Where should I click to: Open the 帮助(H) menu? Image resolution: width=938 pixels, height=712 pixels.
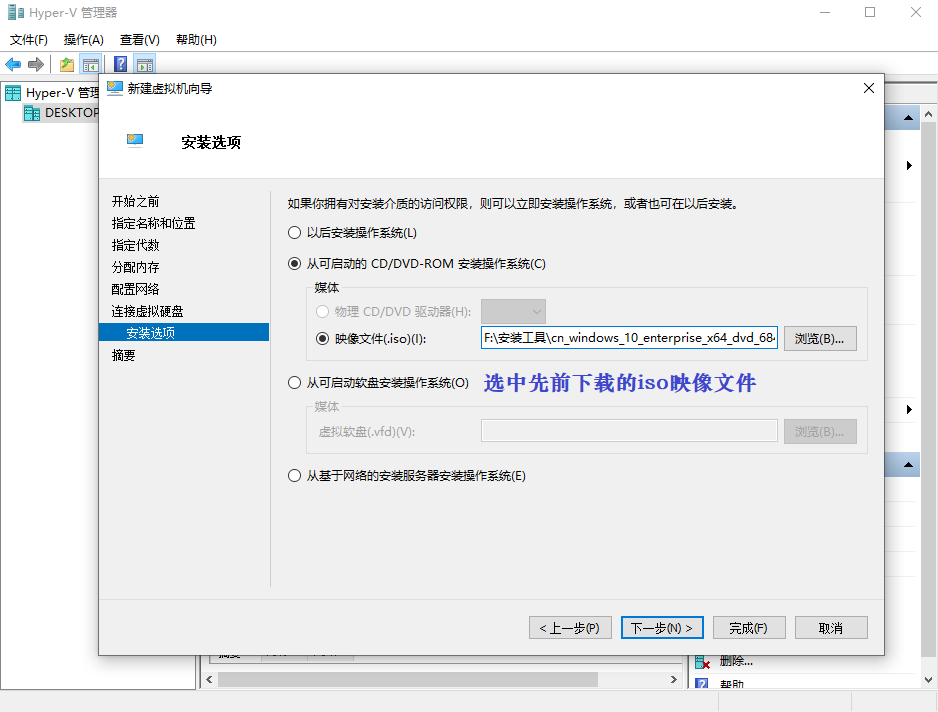tap(196, 39)
